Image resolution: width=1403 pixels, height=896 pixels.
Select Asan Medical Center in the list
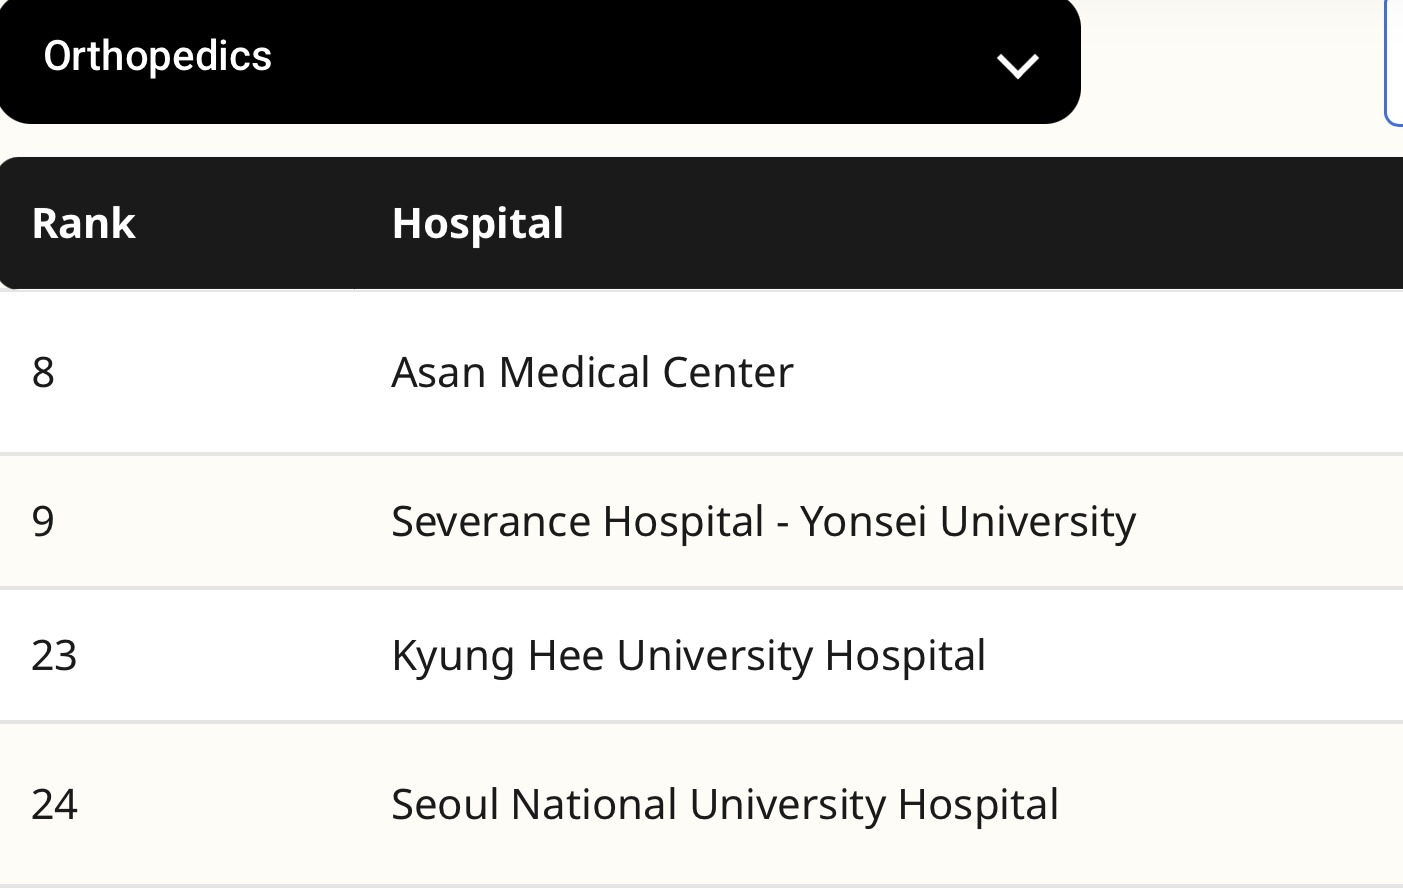(x=592, y=372)
